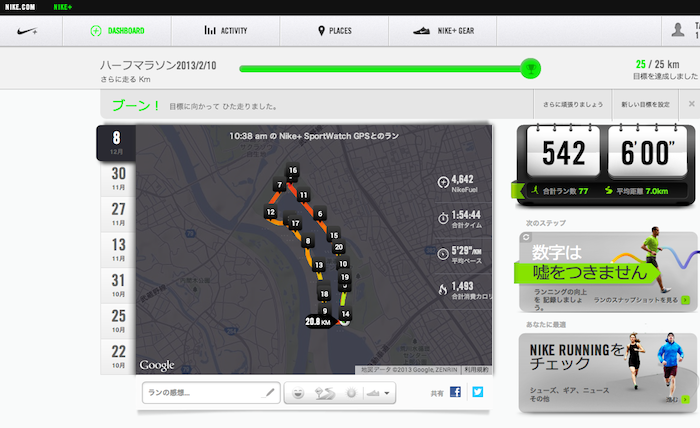700x428 pixels.
Task: Click refresh icon on 次のステップ card
Action: pos(526,237)
